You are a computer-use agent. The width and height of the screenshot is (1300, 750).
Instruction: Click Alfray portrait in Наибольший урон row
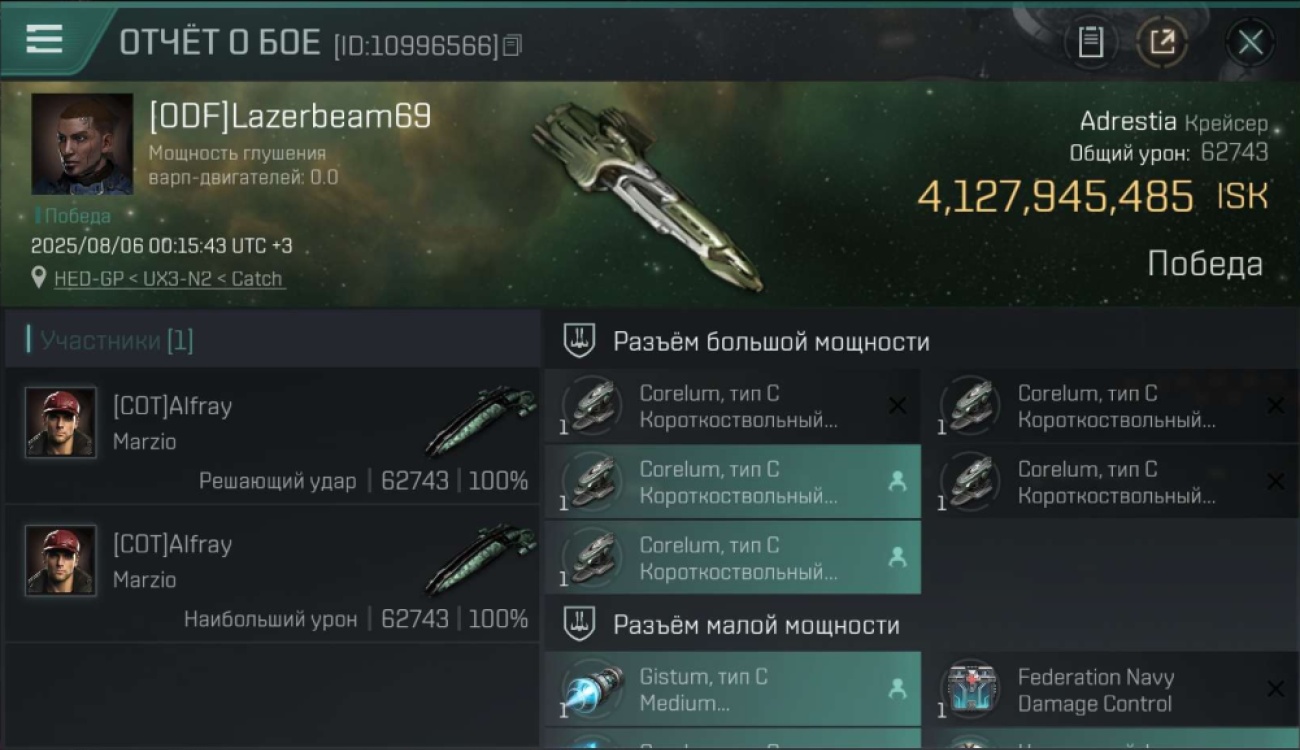[61, 560]
